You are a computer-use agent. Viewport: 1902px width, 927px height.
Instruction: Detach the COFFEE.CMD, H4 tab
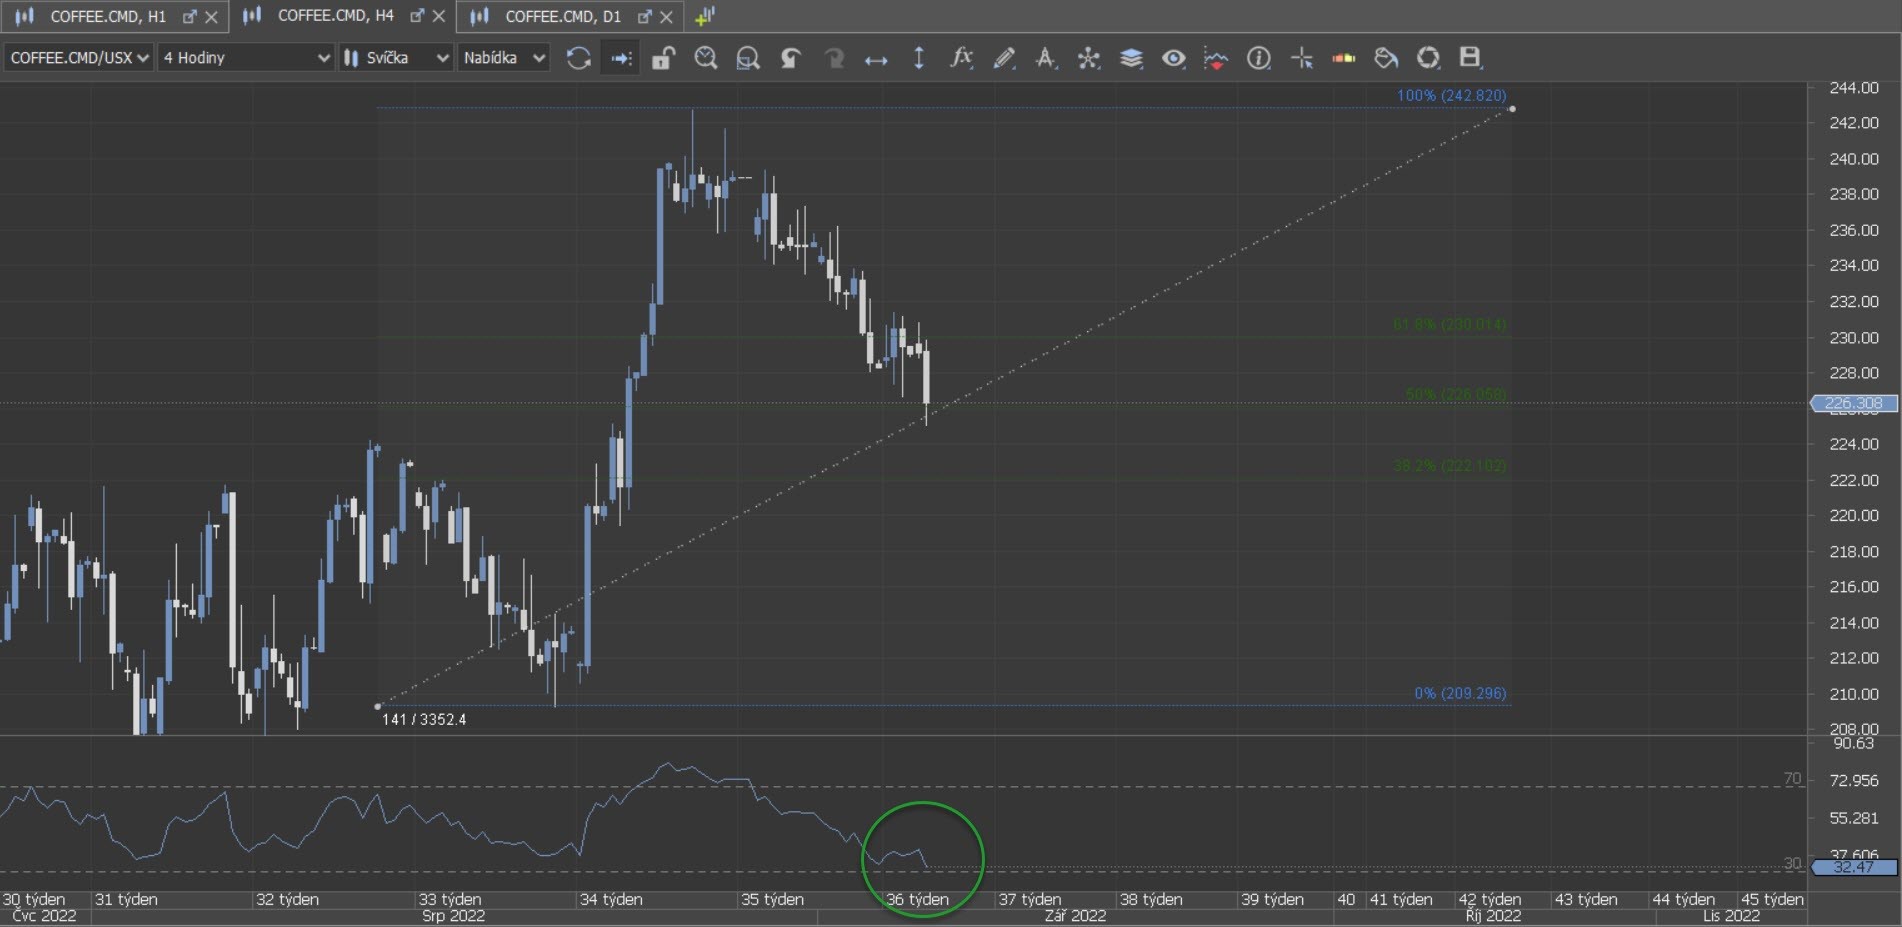(417, 16)
